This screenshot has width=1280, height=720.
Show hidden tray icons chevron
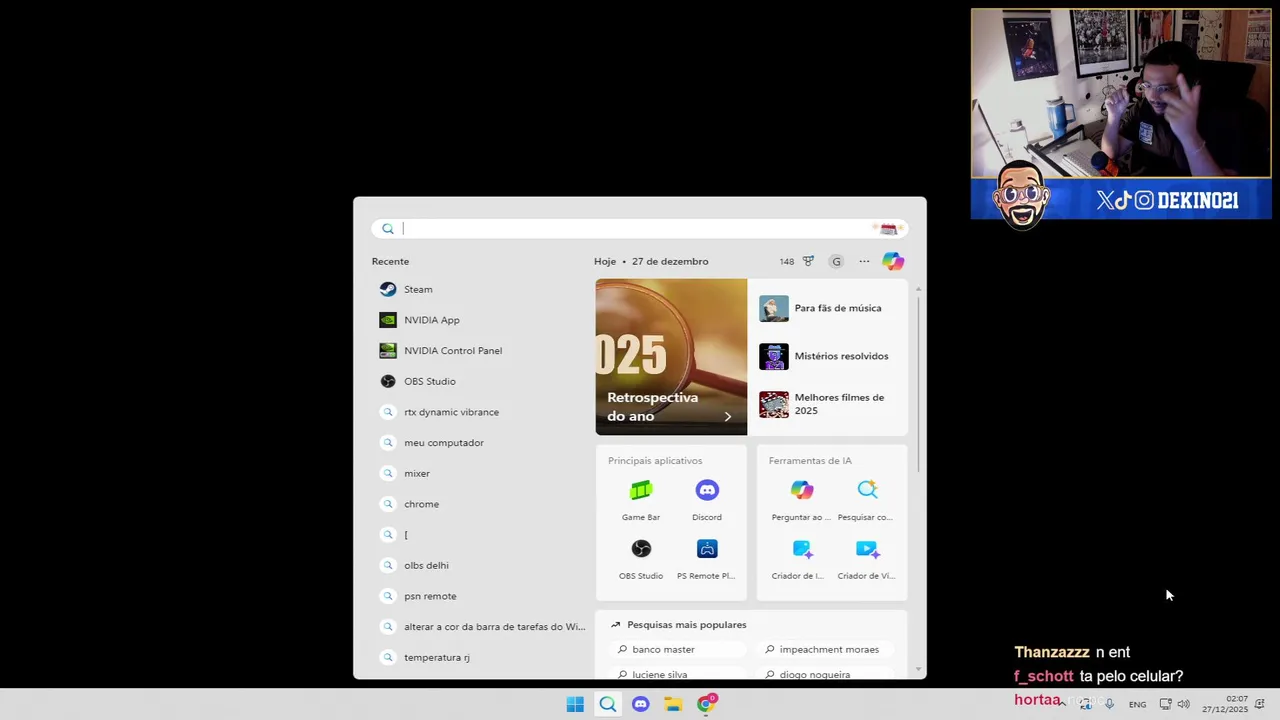1063,704
